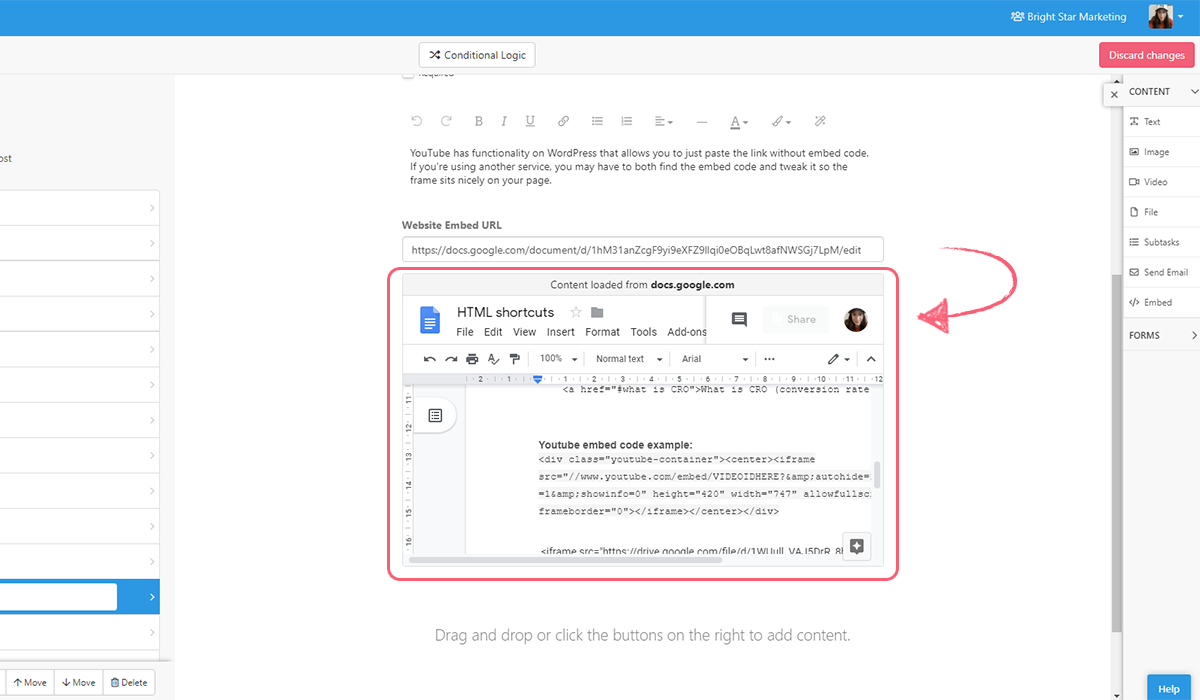Toggle bold formatting
This screenshot has width=1200, height=700.
click(x=478, y=121)
